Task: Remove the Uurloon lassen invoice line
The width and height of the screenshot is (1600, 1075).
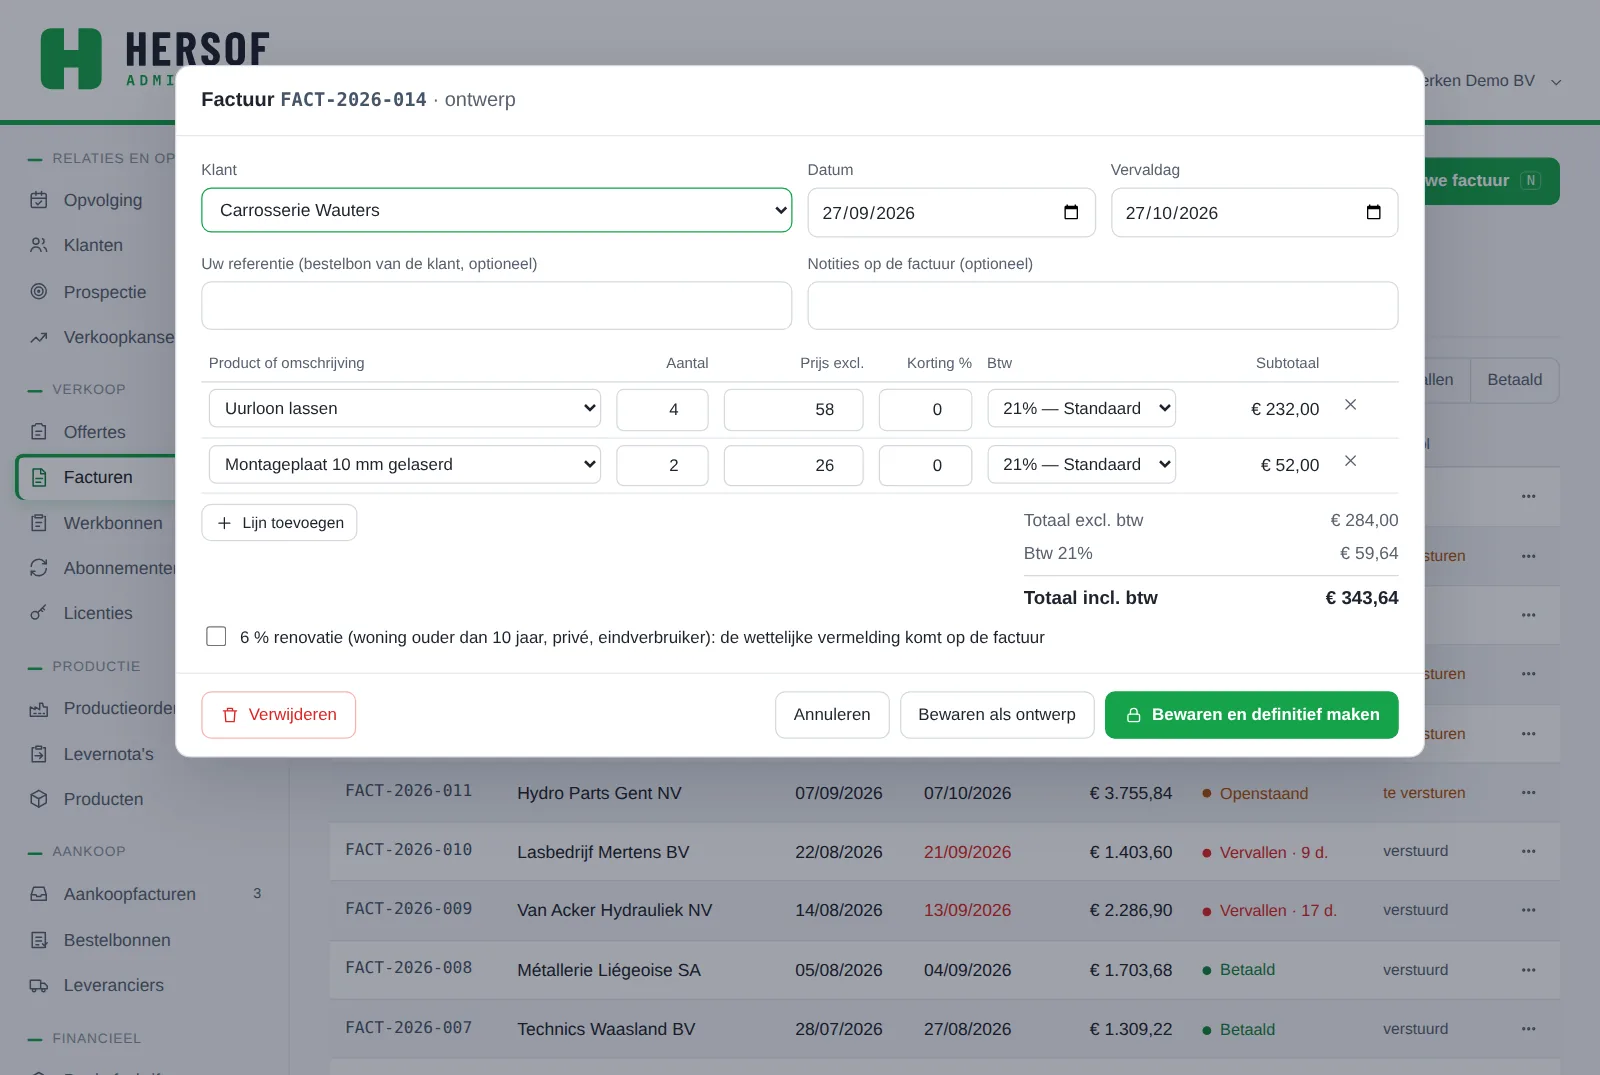Action: point(1350,405)
